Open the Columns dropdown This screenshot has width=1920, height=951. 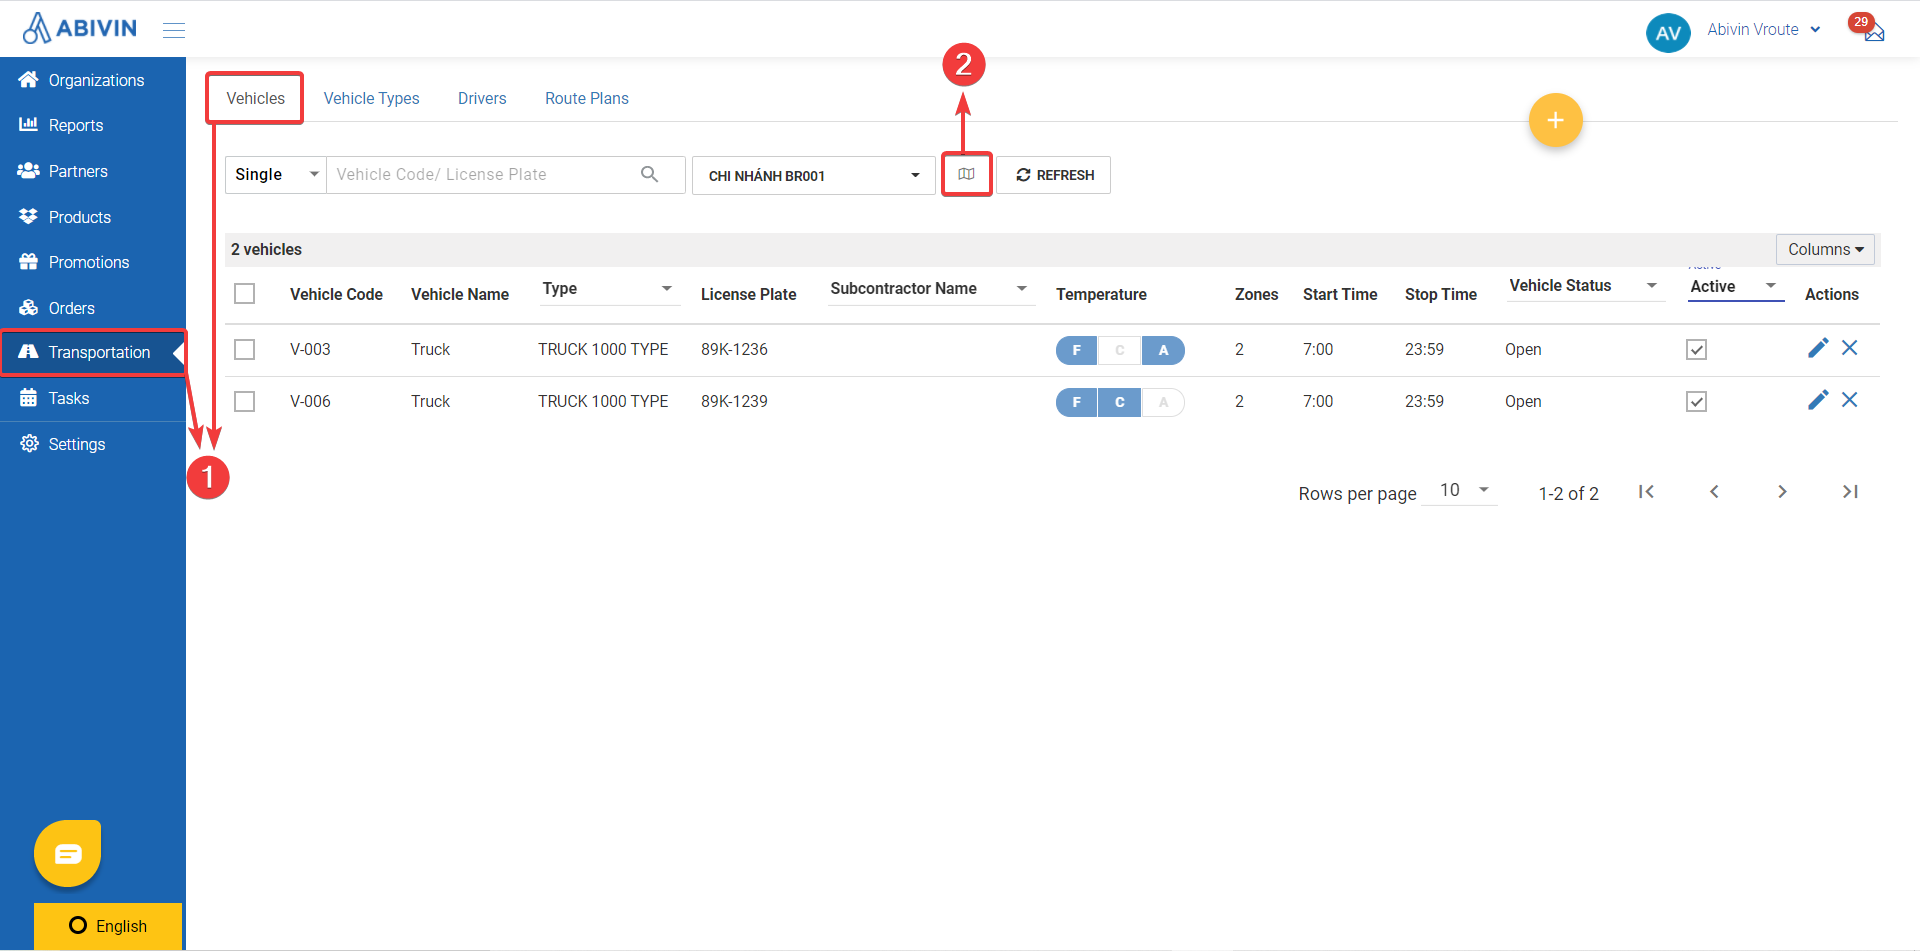click(x=1825, y=249)
